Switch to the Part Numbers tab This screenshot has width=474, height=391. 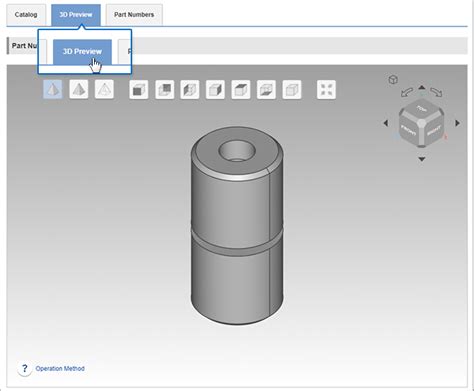[x=134, y=15]
